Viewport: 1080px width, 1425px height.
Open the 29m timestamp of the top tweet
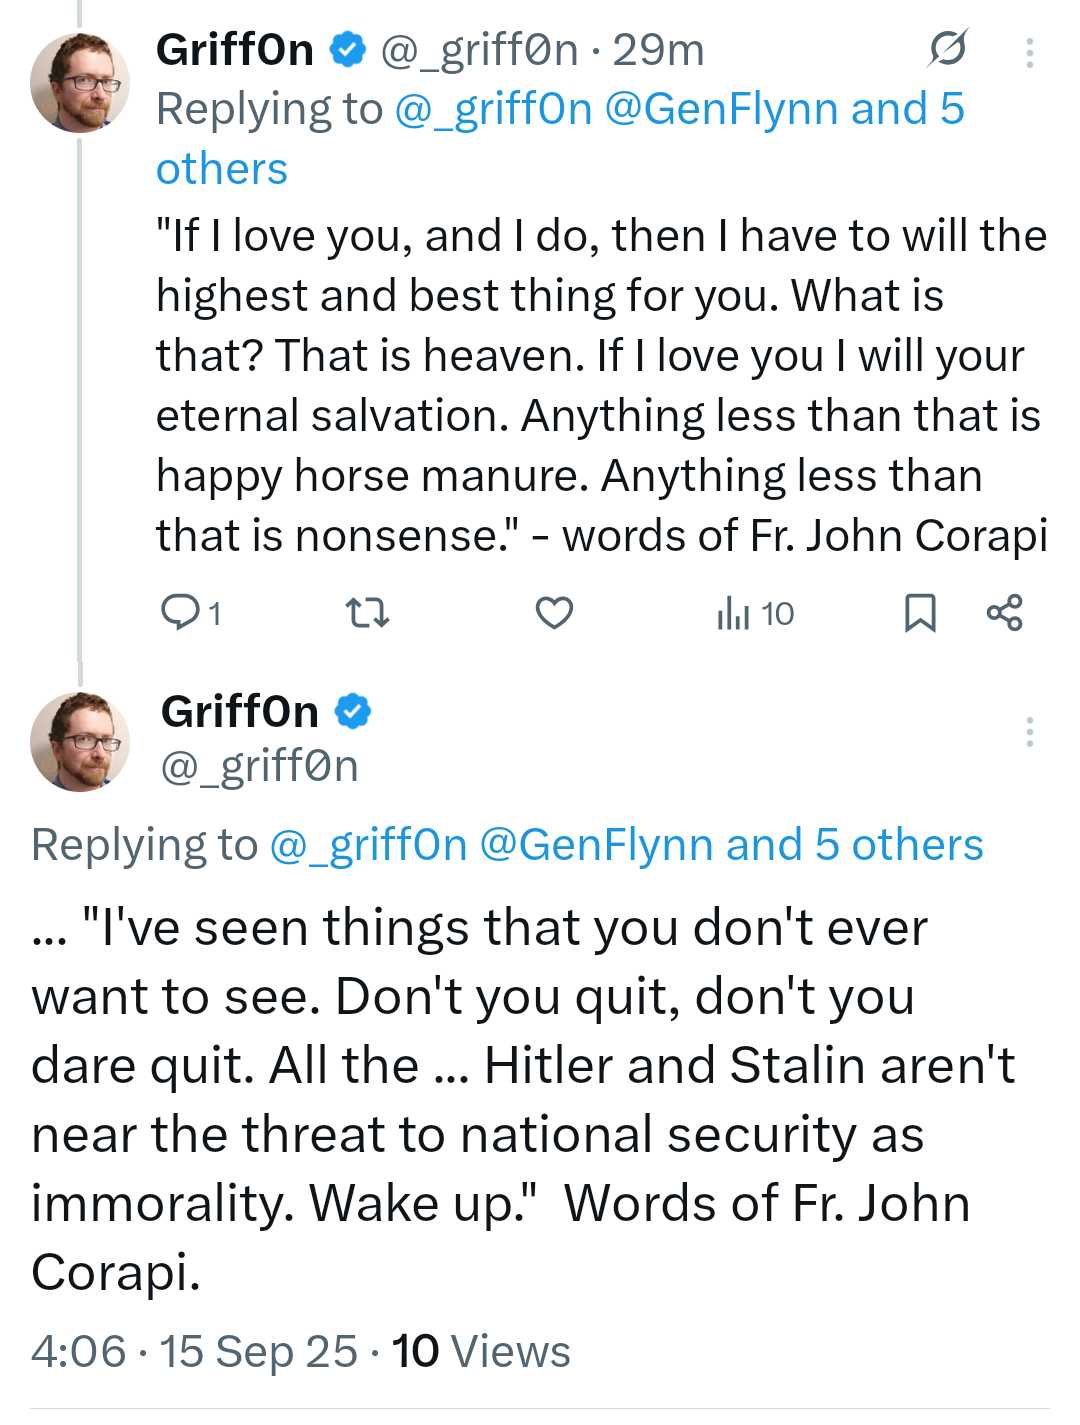point(659,49)
